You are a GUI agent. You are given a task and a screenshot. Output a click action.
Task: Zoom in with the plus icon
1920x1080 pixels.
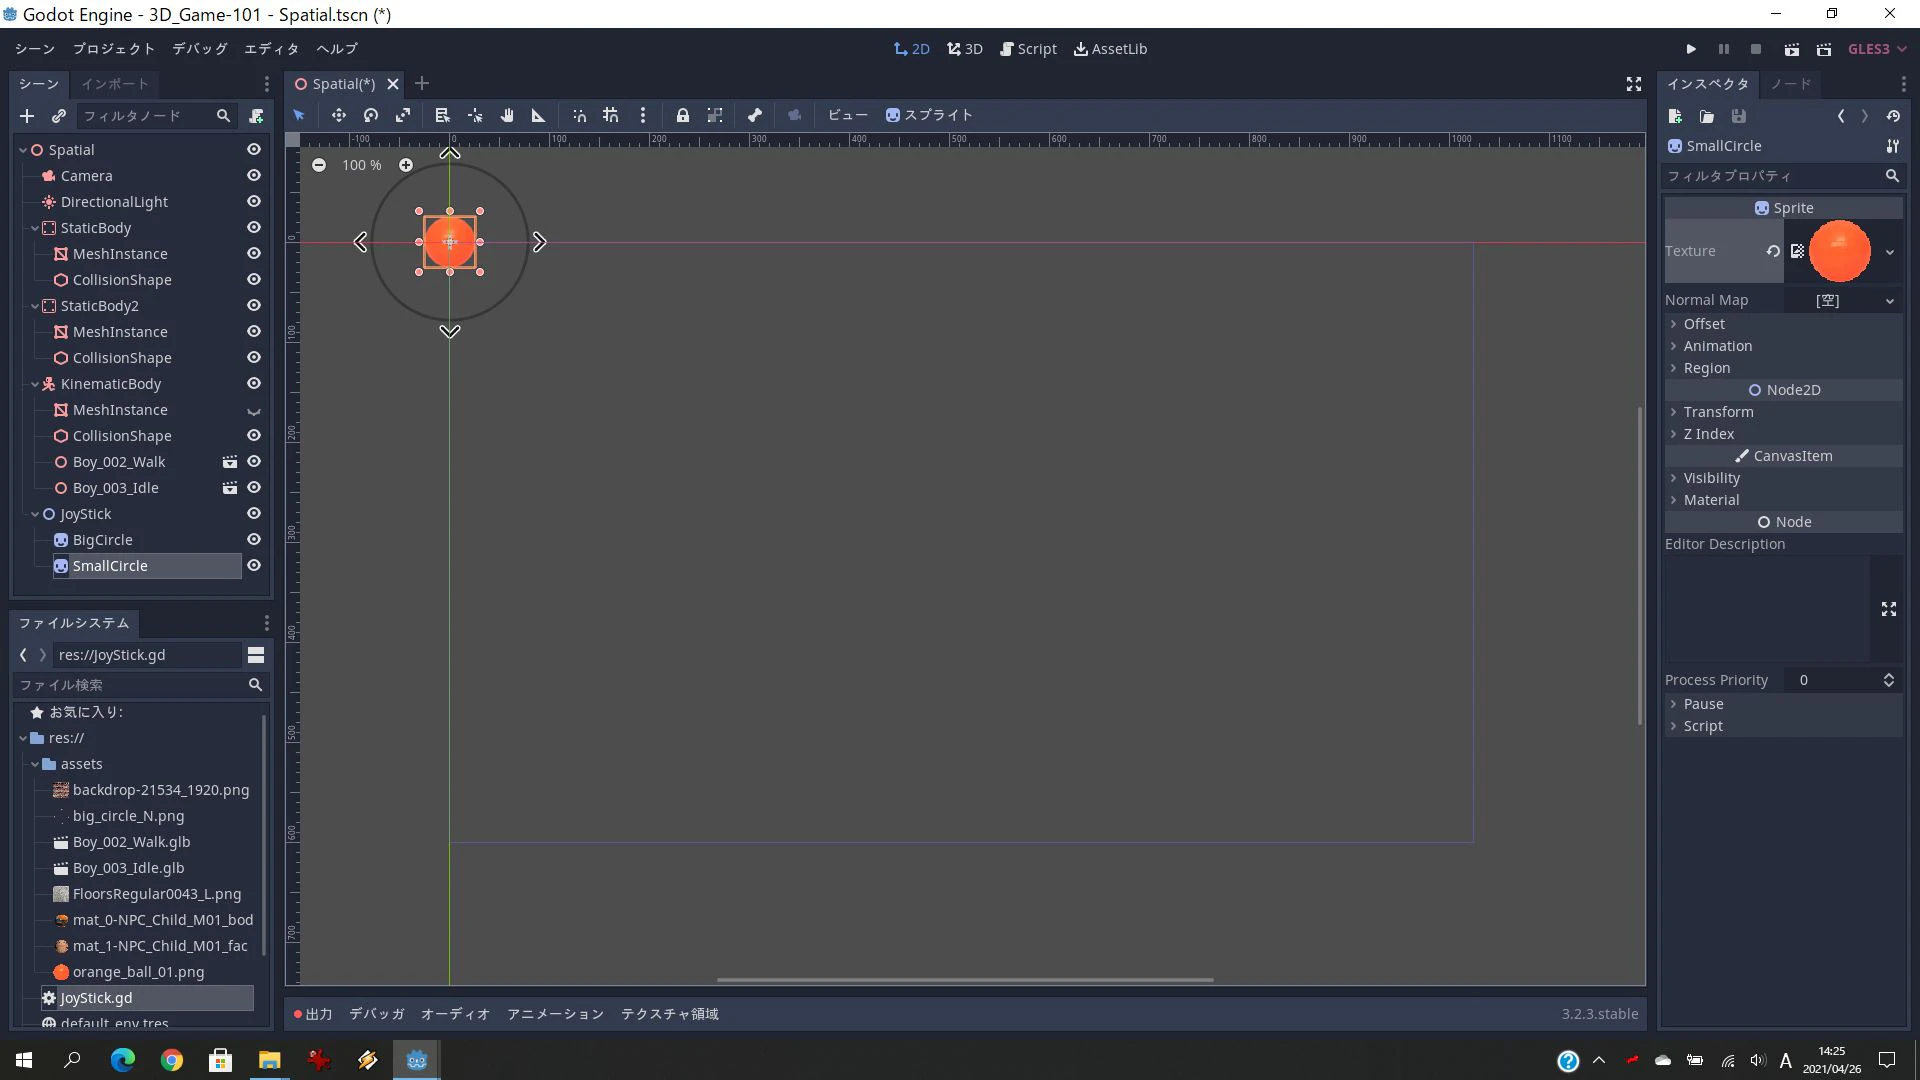pos(406,165)
